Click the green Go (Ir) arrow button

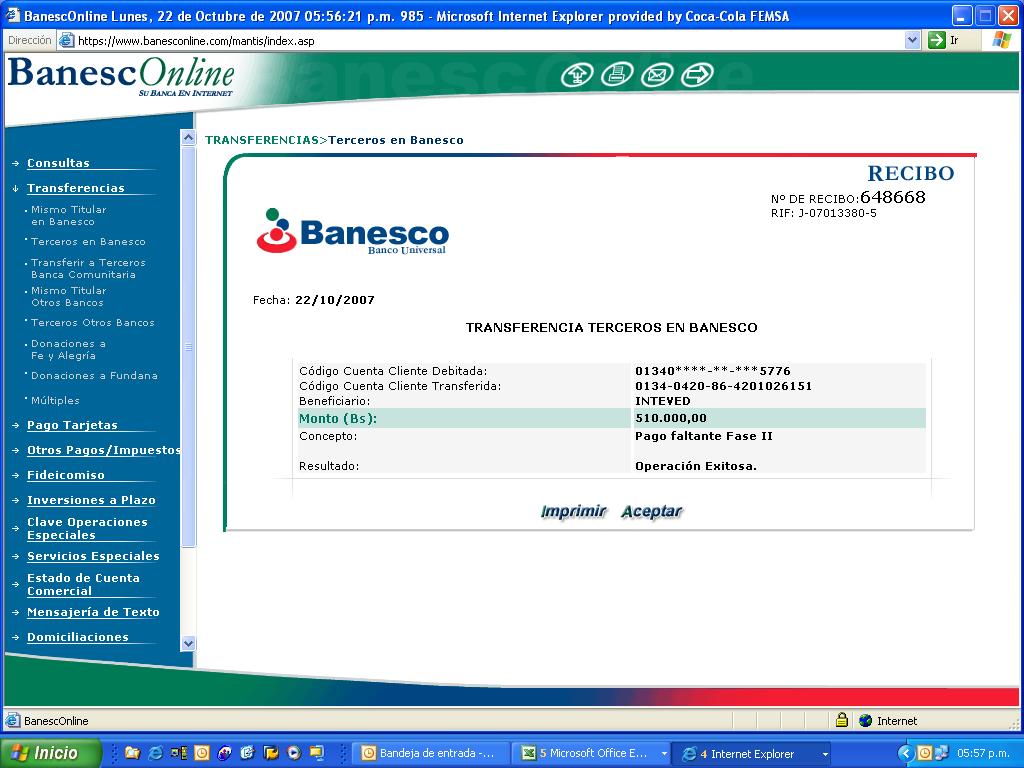point(936,40)
